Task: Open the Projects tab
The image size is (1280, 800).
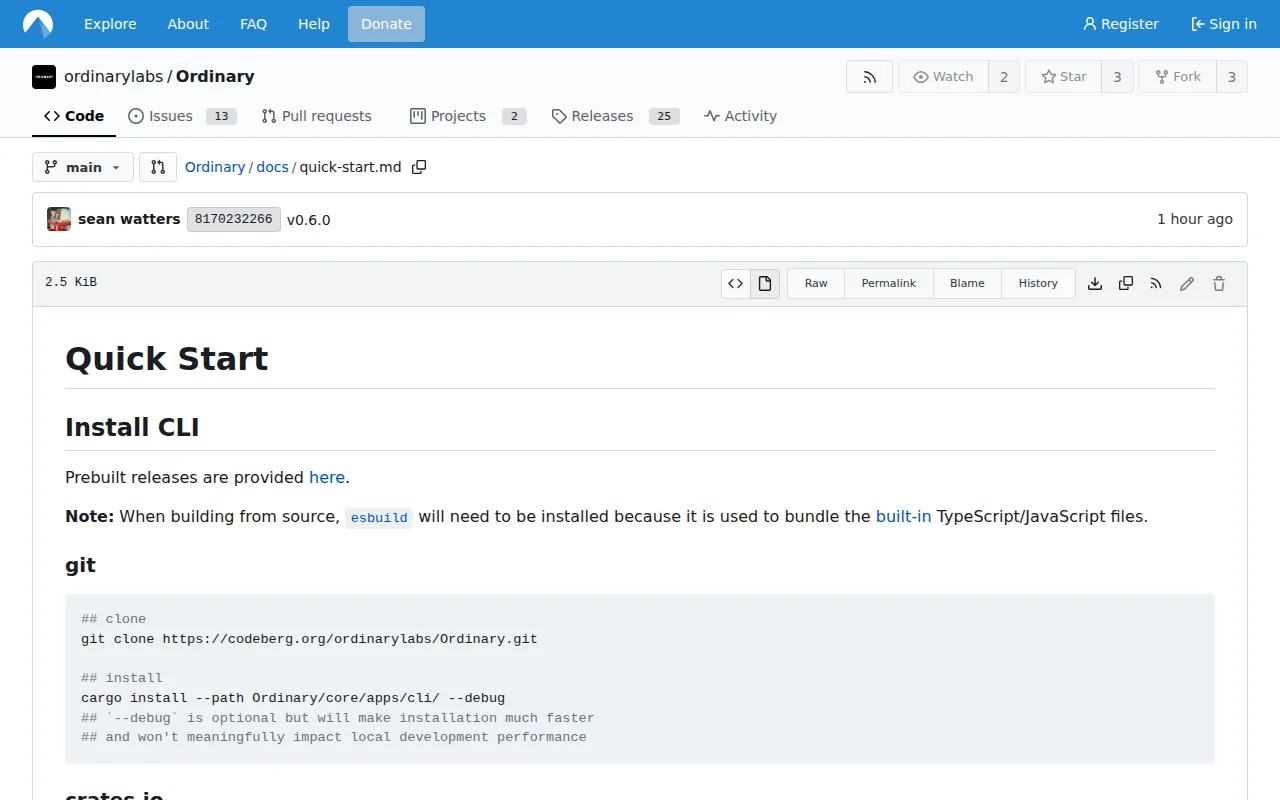Action: [468, 116]
